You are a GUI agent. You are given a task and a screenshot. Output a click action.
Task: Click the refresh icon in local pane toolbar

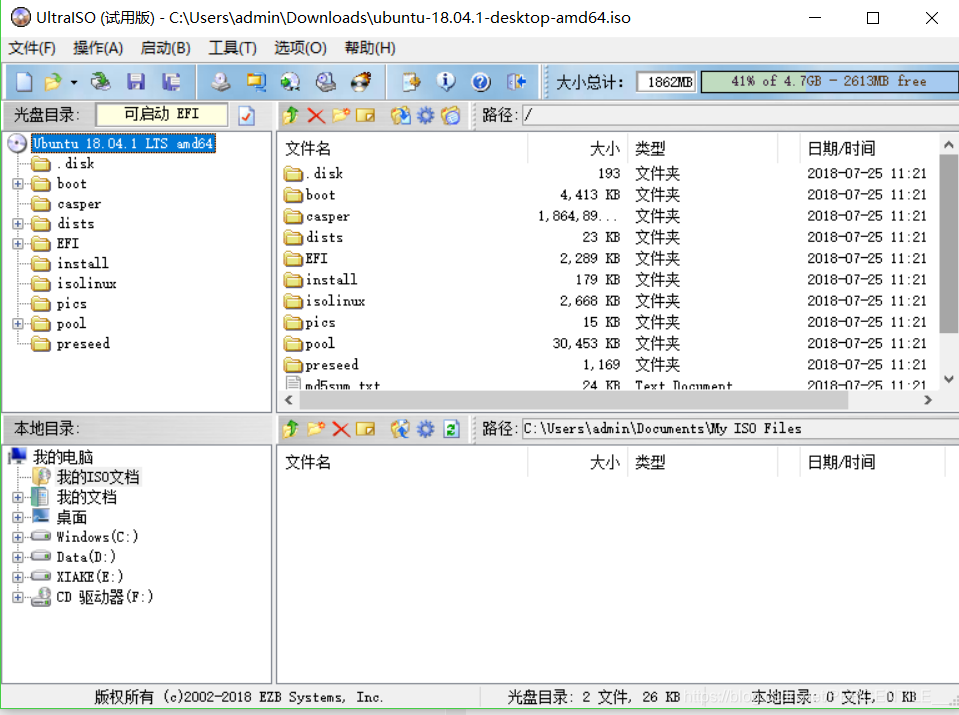point(451,429)
